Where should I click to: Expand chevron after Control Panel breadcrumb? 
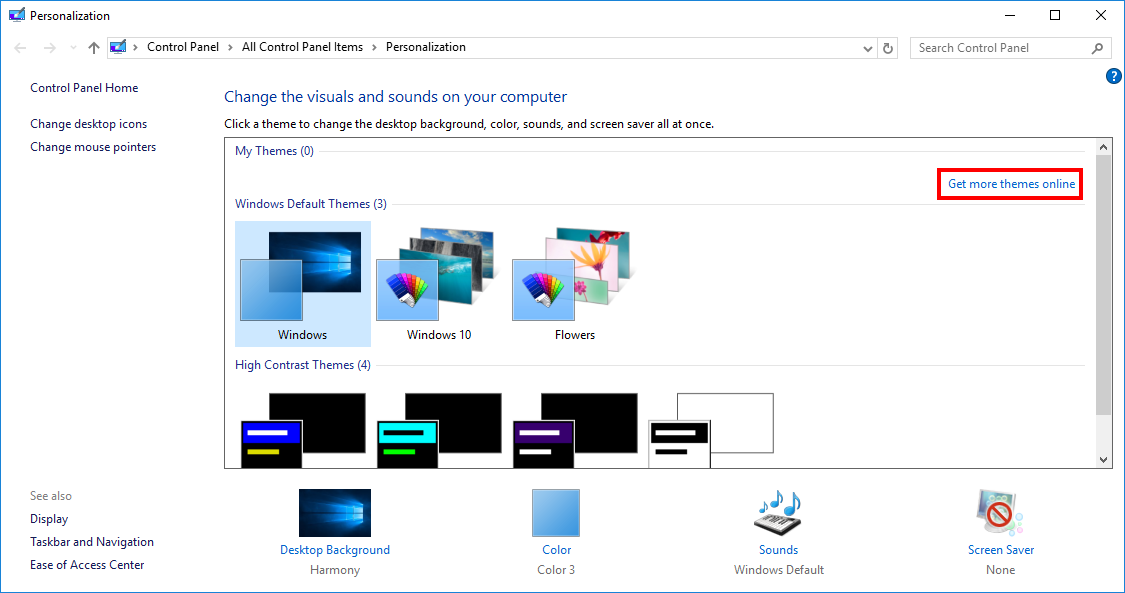[x=230, y=47]
